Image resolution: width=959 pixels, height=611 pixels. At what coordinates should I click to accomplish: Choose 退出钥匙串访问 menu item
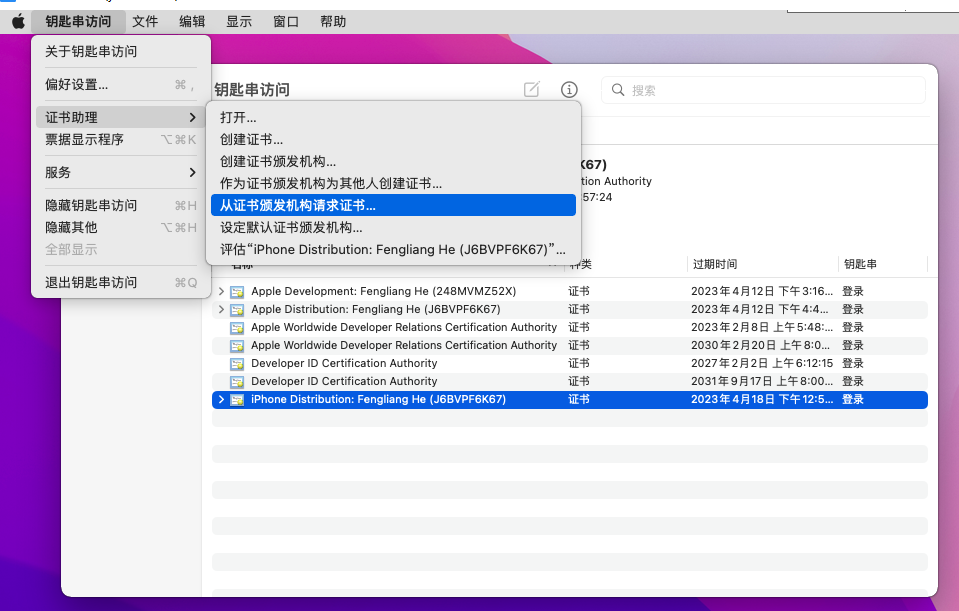pos(91,282)
